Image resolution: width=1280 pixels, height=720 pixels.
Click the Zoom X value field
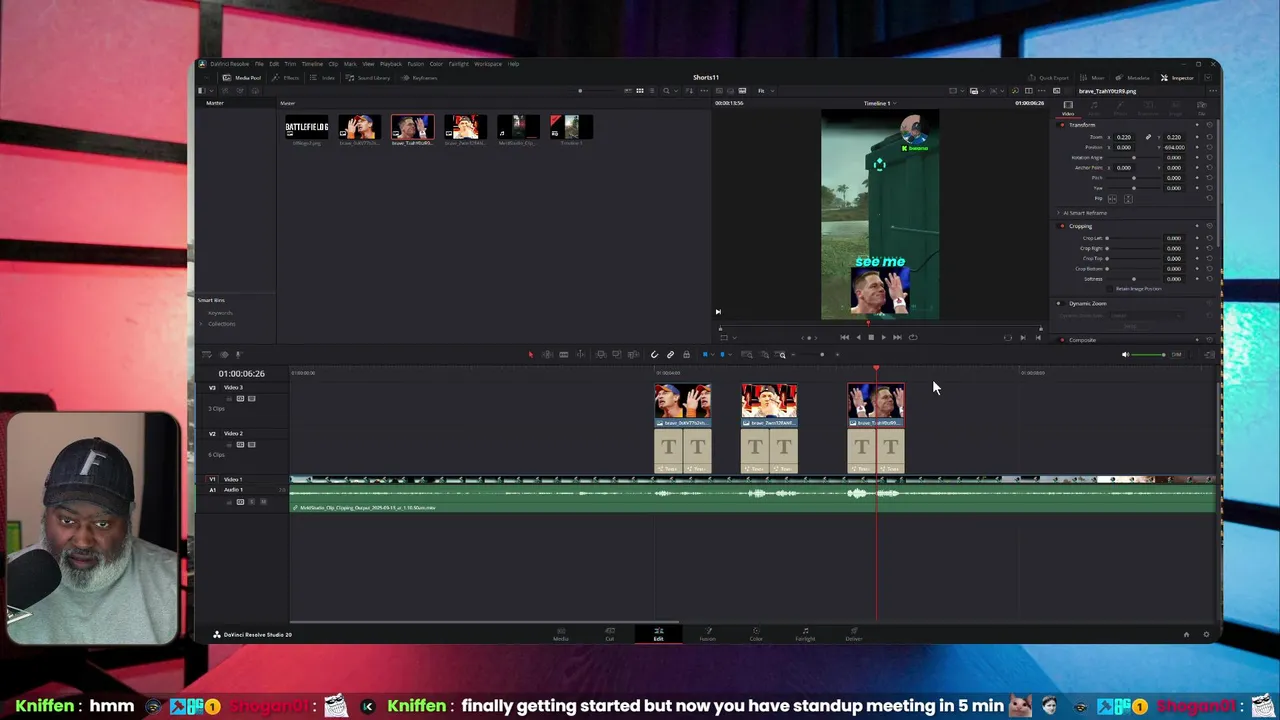(x=1124, y=137)
